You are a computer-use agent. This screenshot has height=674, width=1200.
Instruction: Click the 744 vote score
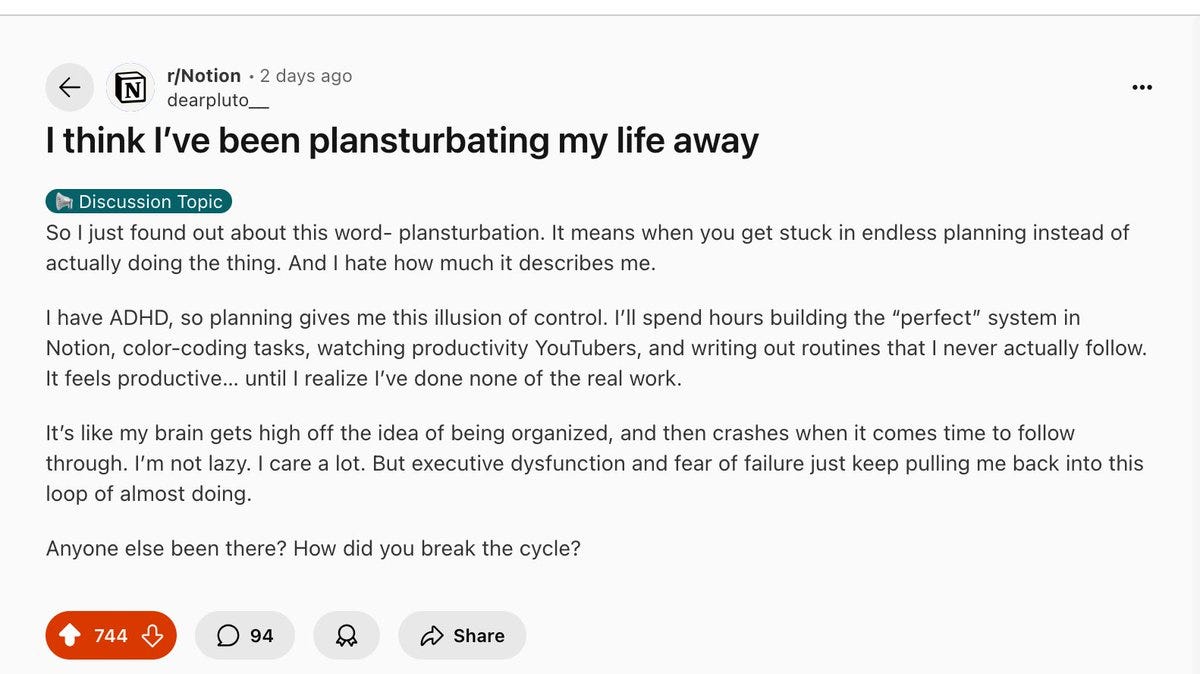coord(111,636)
